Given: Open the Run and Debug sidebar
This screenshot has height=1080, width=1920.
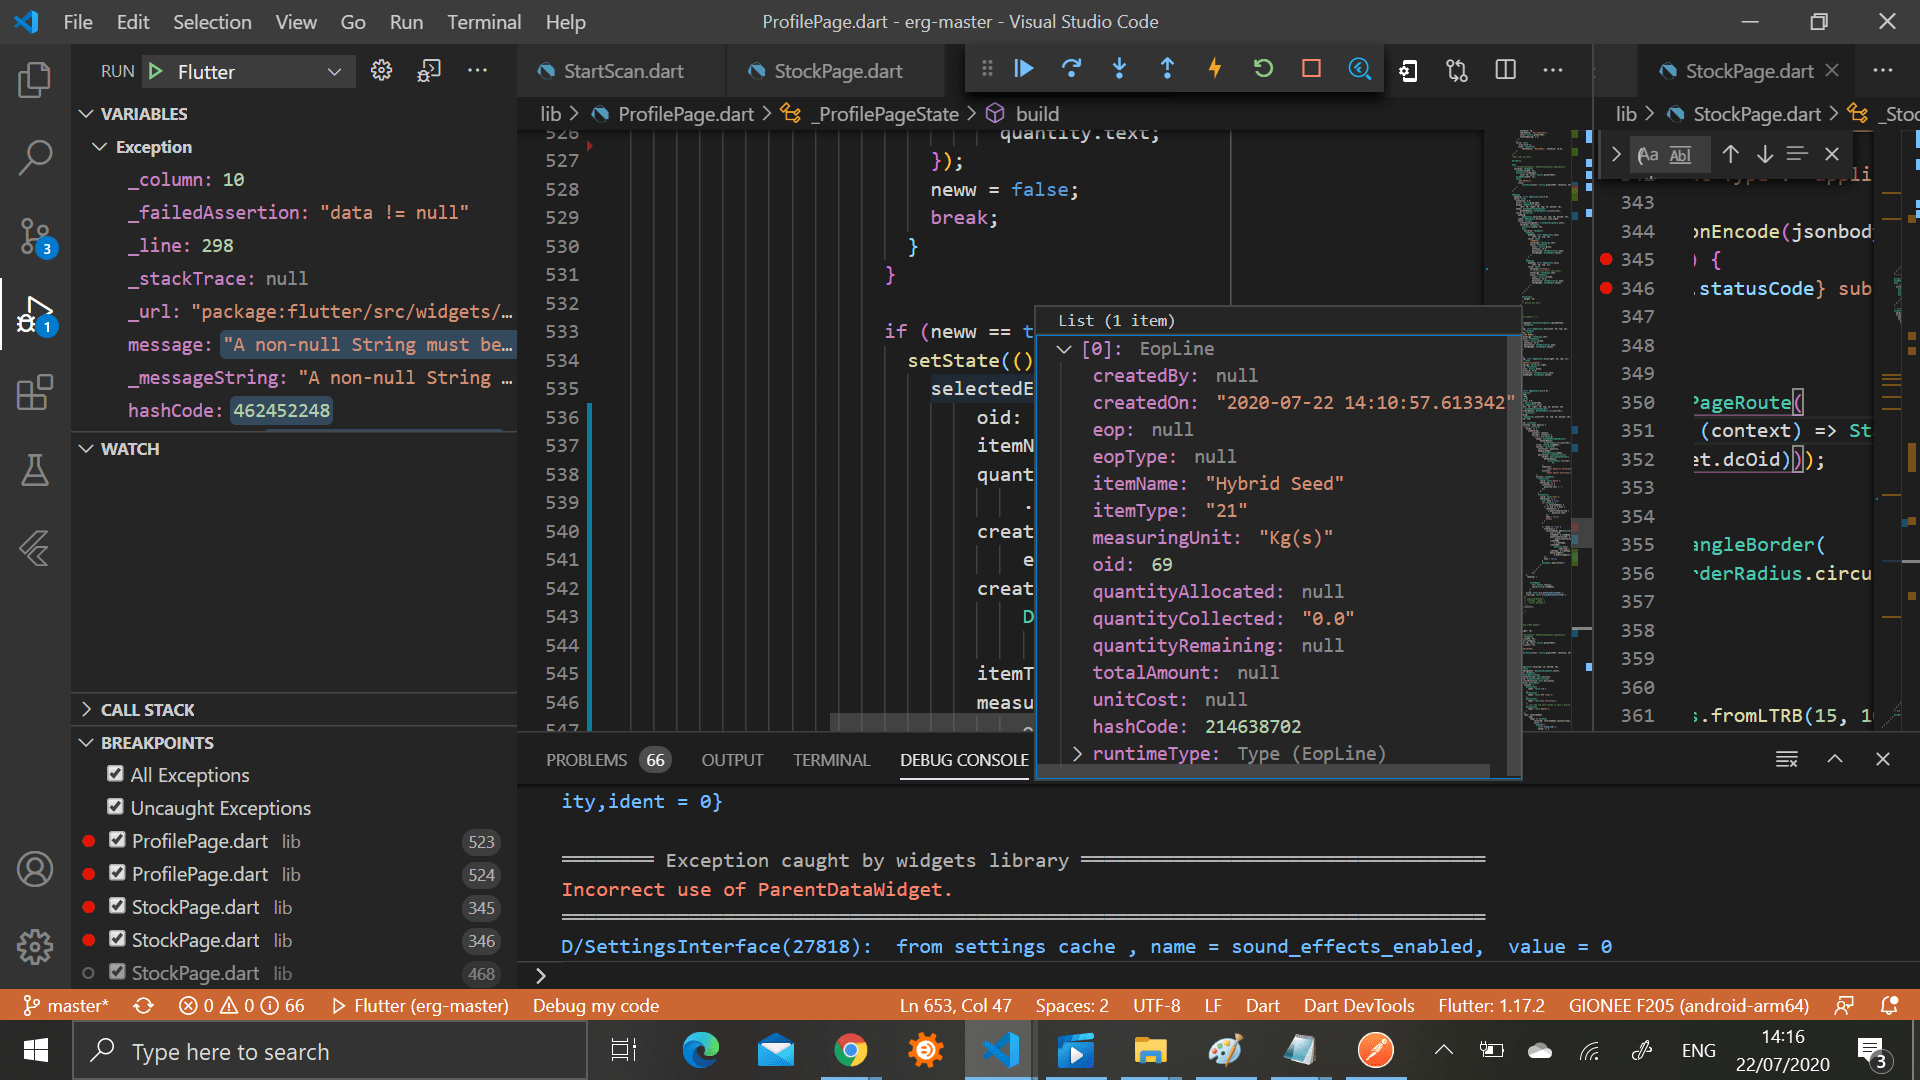Looking at the screenshot, I should point(36,315).
